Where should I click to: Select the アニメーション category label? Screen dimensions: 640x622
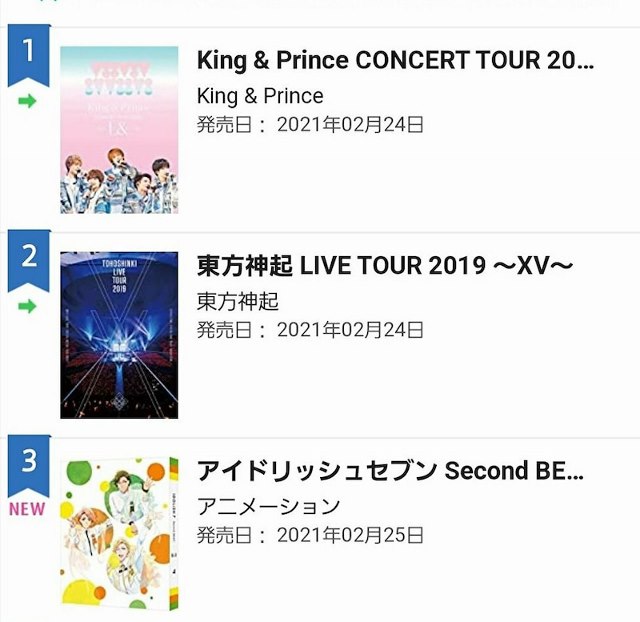point(268,506)
